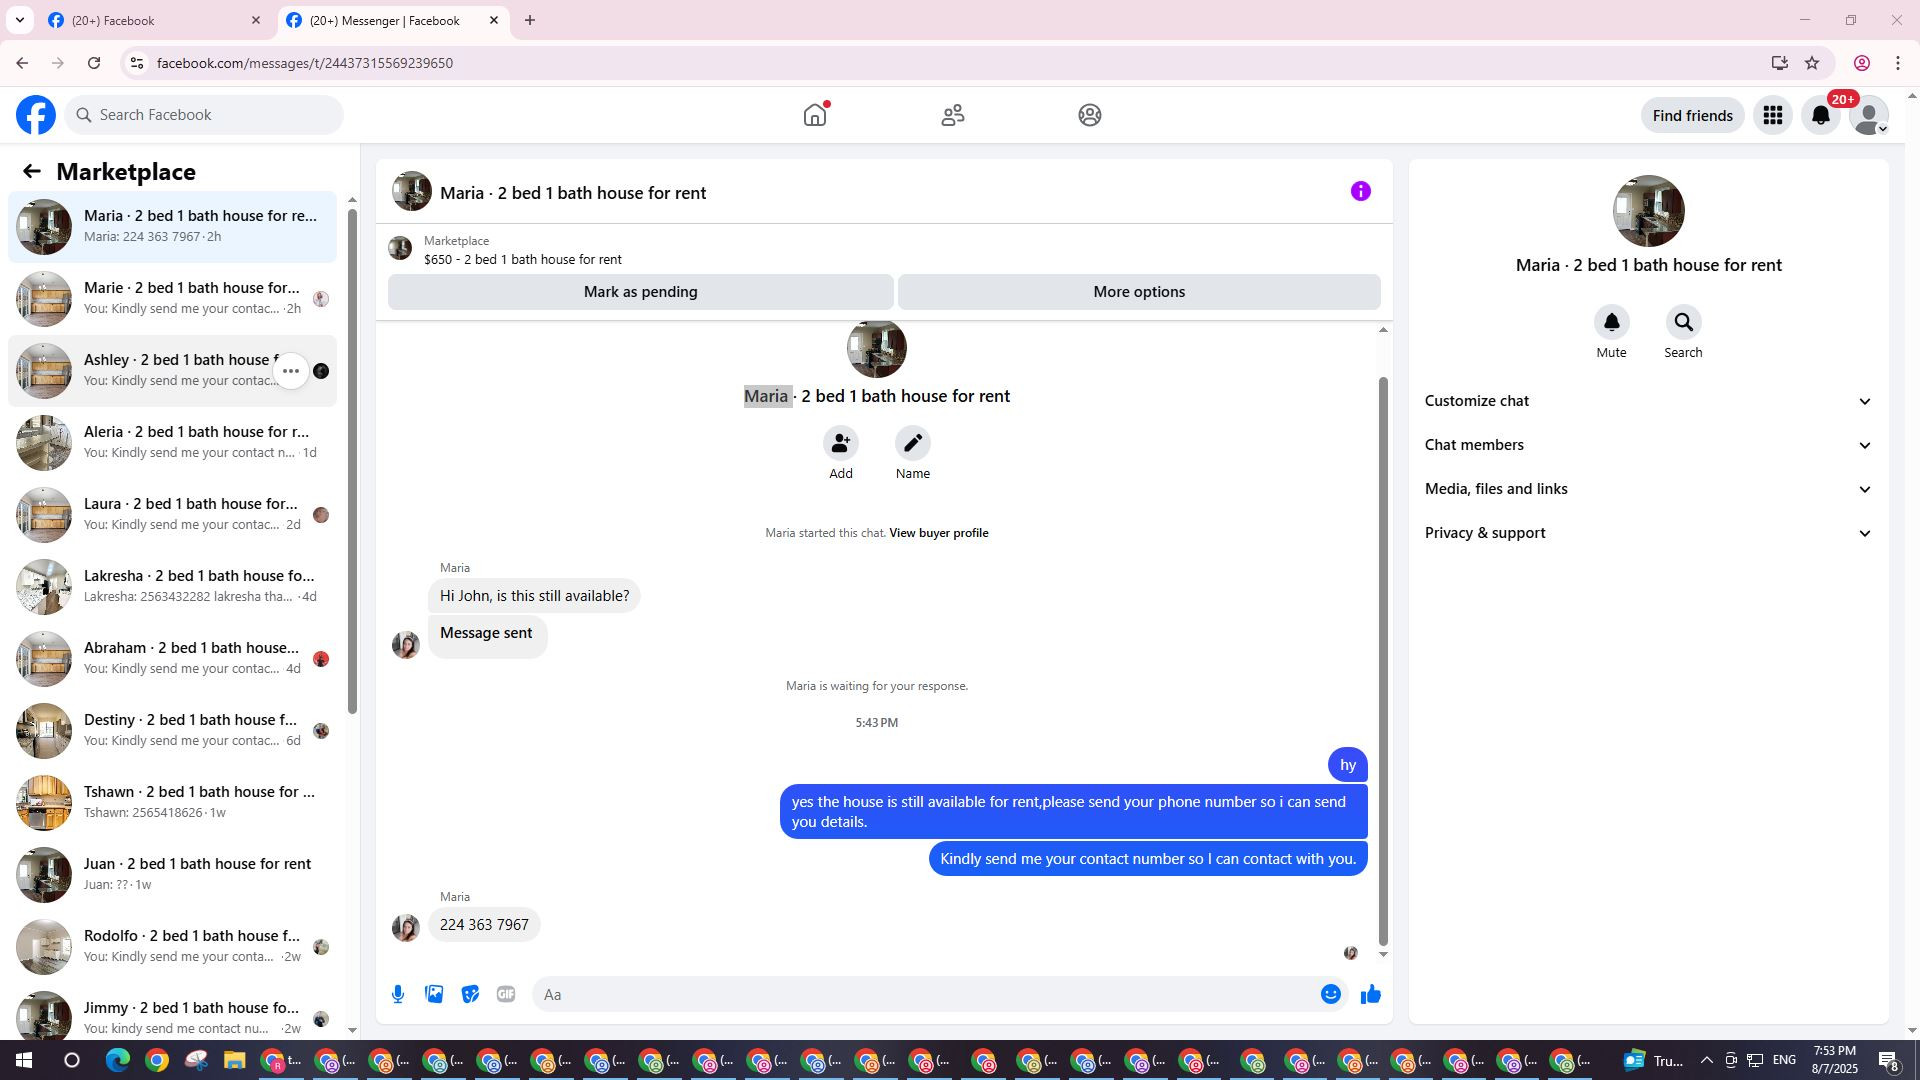Select the Messenger | Facebook tab
The width and height of the screenshot is (1920, 1080).
pyautogui.click(x=392, y=20)
